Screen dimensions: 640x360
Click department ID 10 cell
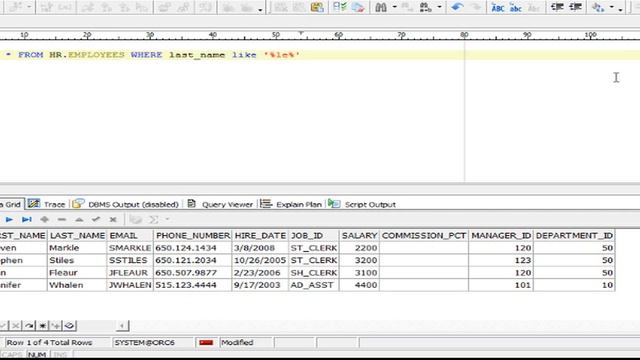click(x=574, y=285)
